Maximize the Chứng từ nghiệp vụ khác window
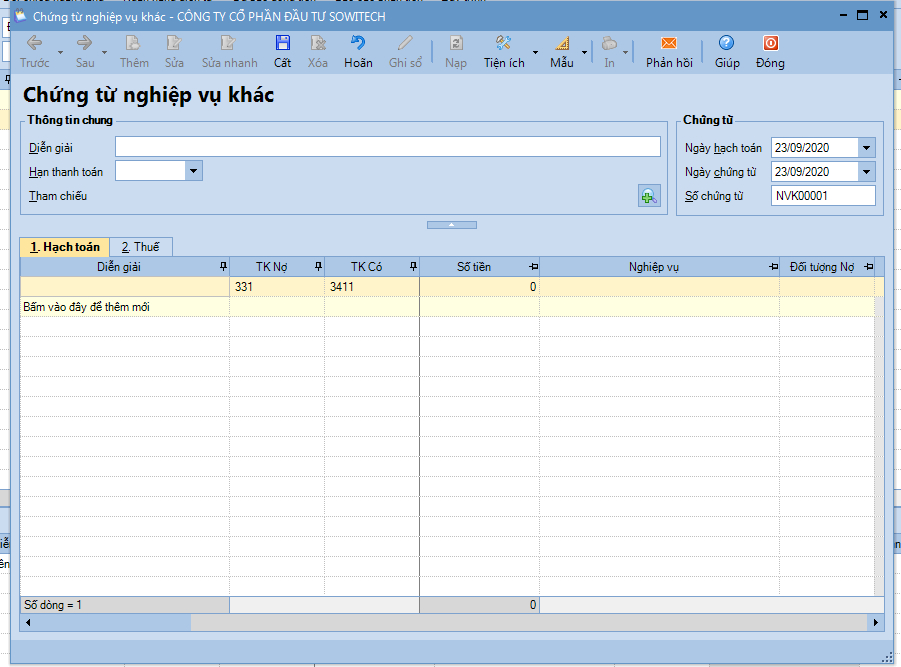The height and width of the screenshot is (667, 901). click(x=862, y=16)
